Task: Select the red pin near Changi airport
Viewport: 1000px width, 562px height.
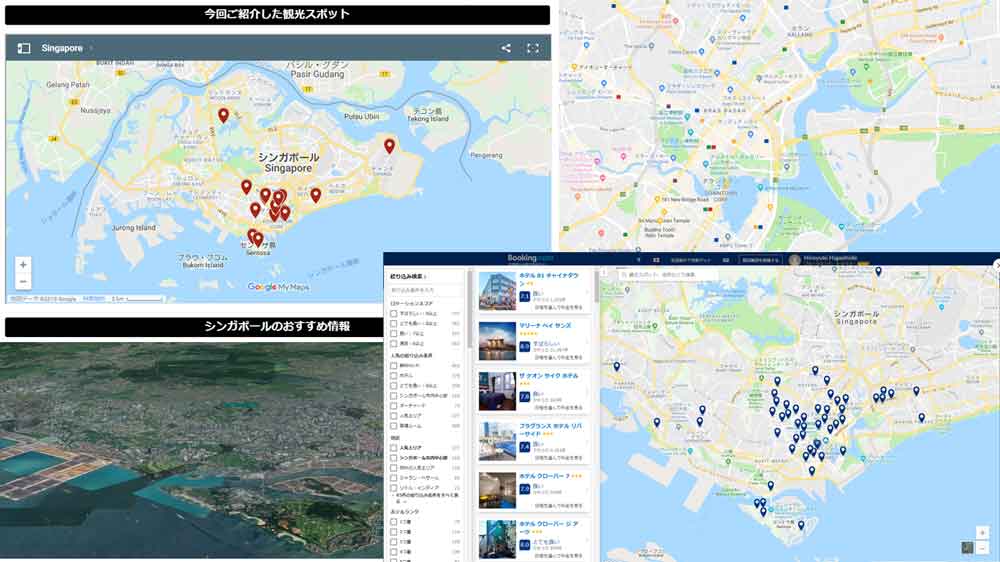Action: click(389, 145)
